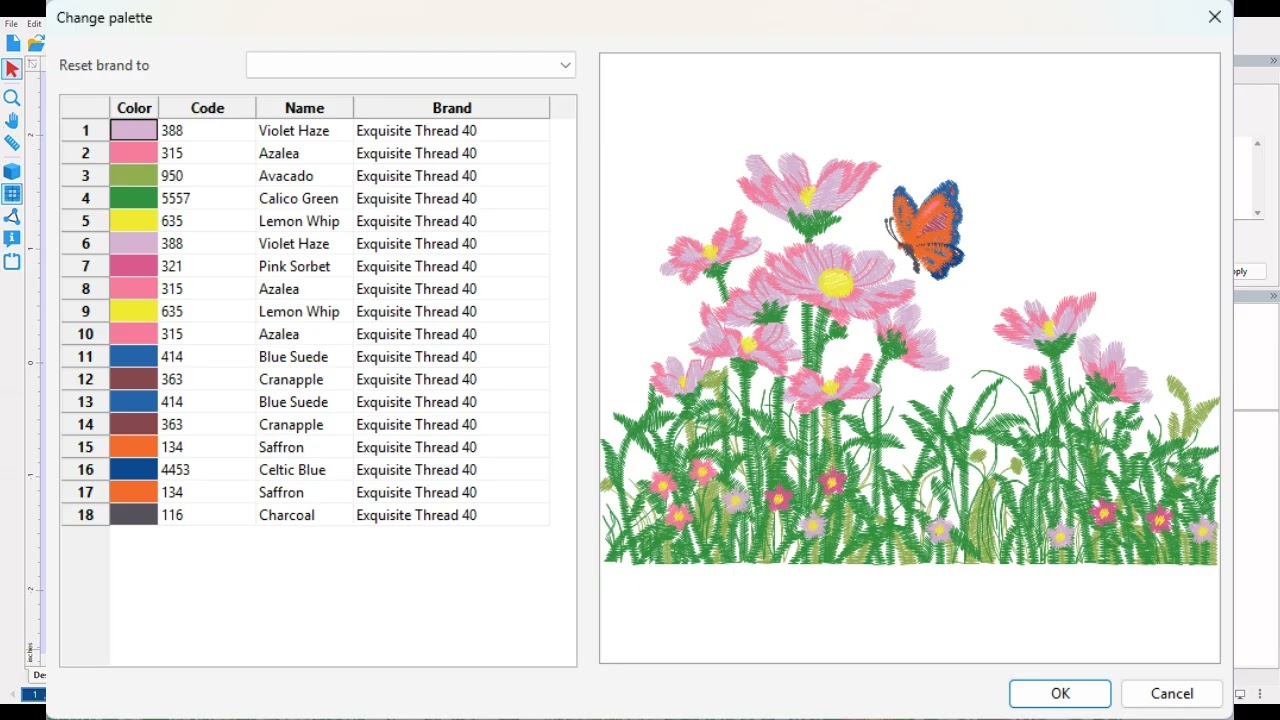Screen dimensions: 1280x720
Task: Click the Open folder icon in main toolbar
Action: click(x=37, y=43)
